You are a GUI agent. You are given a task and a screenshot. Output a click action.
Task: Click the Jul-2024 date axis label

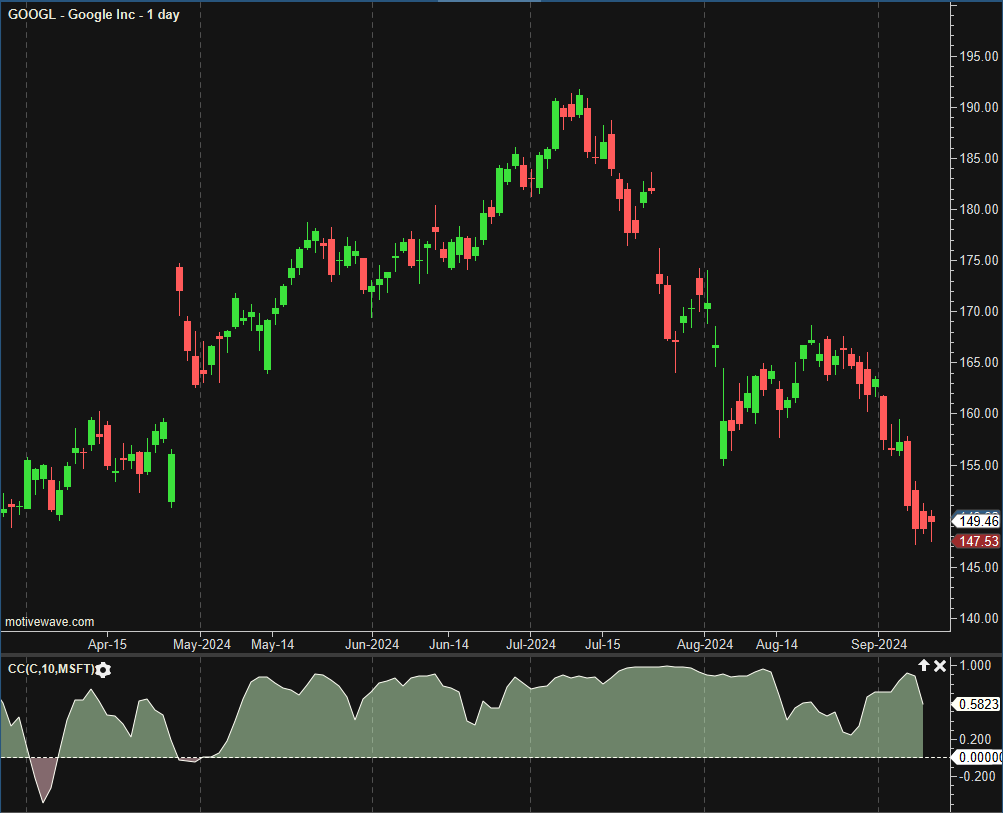coord(529,644)
